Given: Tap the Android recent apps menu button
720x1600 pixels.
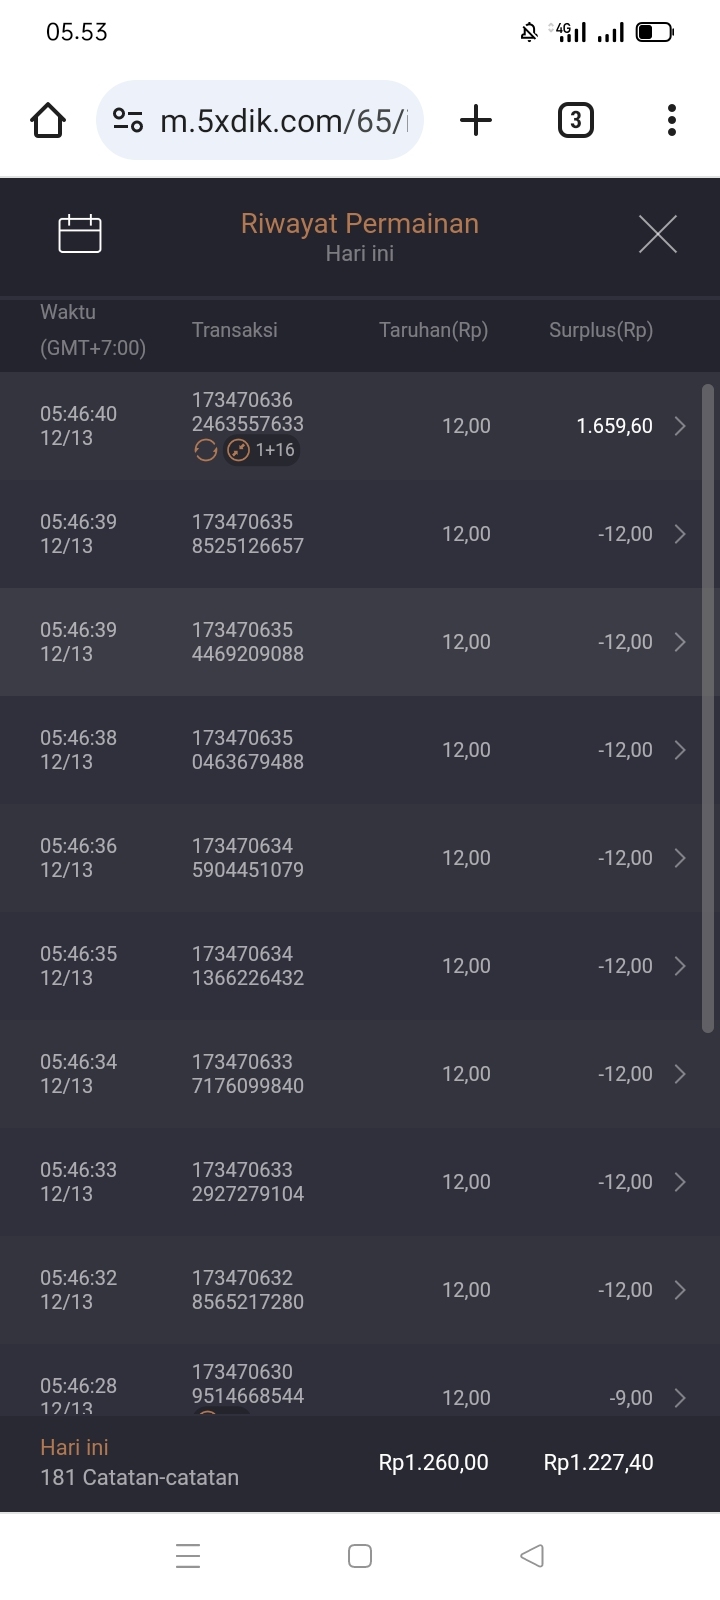Looking at the screenshot, I should tap(188, 1556).
